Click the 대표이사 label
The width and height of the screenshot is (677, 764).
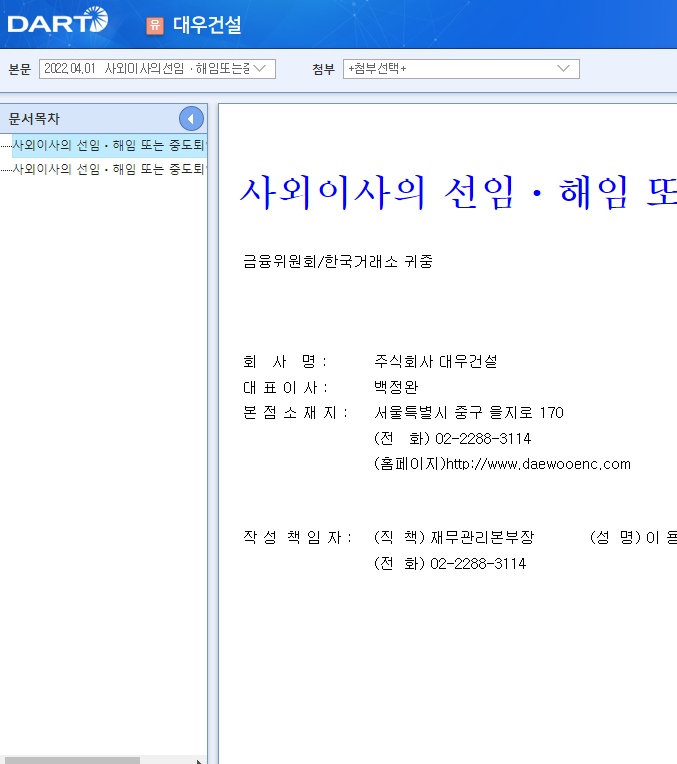[x=285, y=387]
